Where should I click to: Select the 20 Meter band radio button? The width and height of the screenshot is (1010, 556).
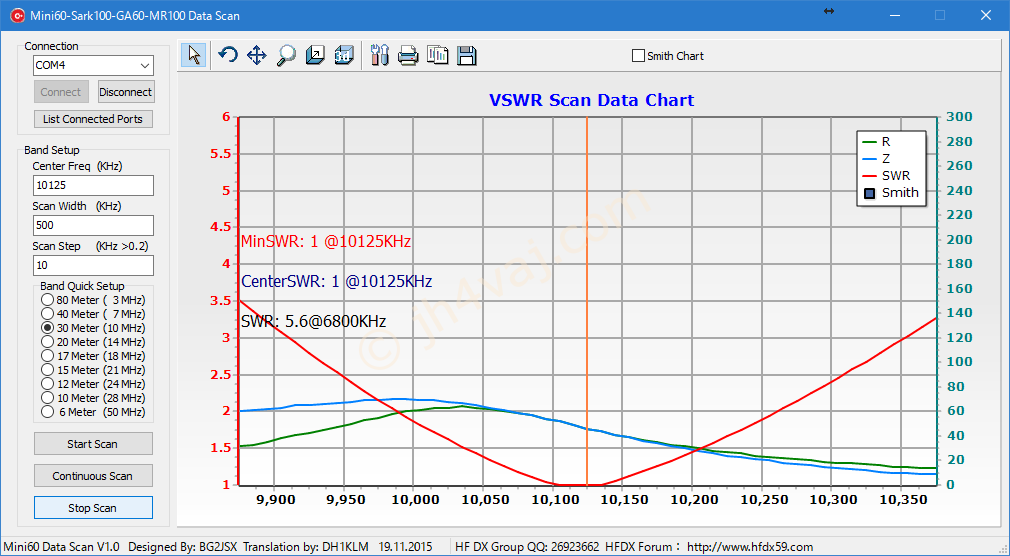[x=47, y=342]
